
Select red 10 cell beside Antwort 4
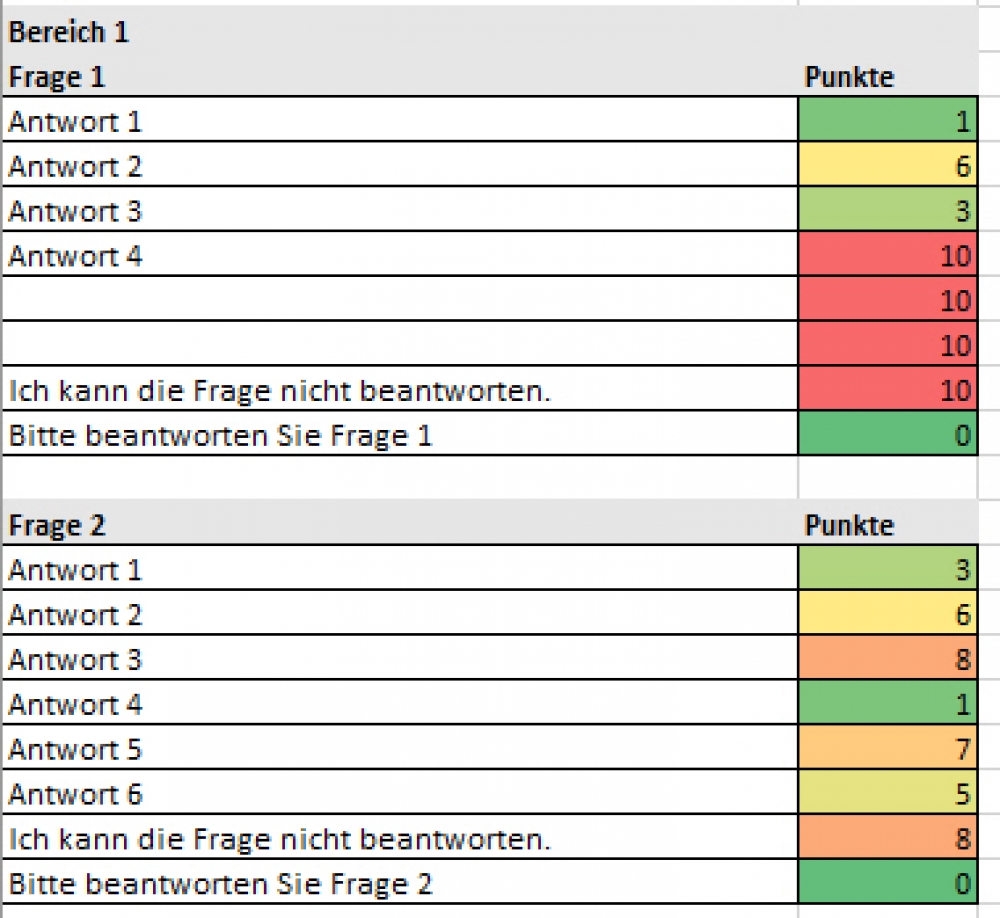tap(888, 254)
